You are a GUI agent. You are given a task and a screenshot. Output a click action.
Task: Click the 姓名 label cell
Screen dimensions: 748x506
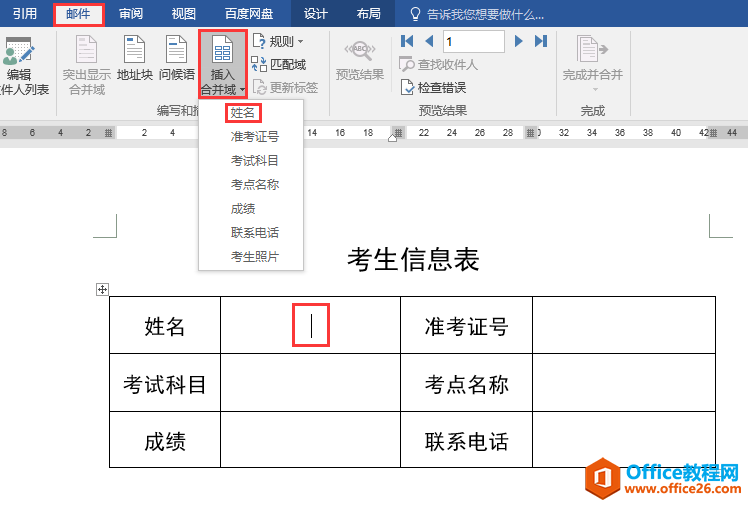[165, 325]
